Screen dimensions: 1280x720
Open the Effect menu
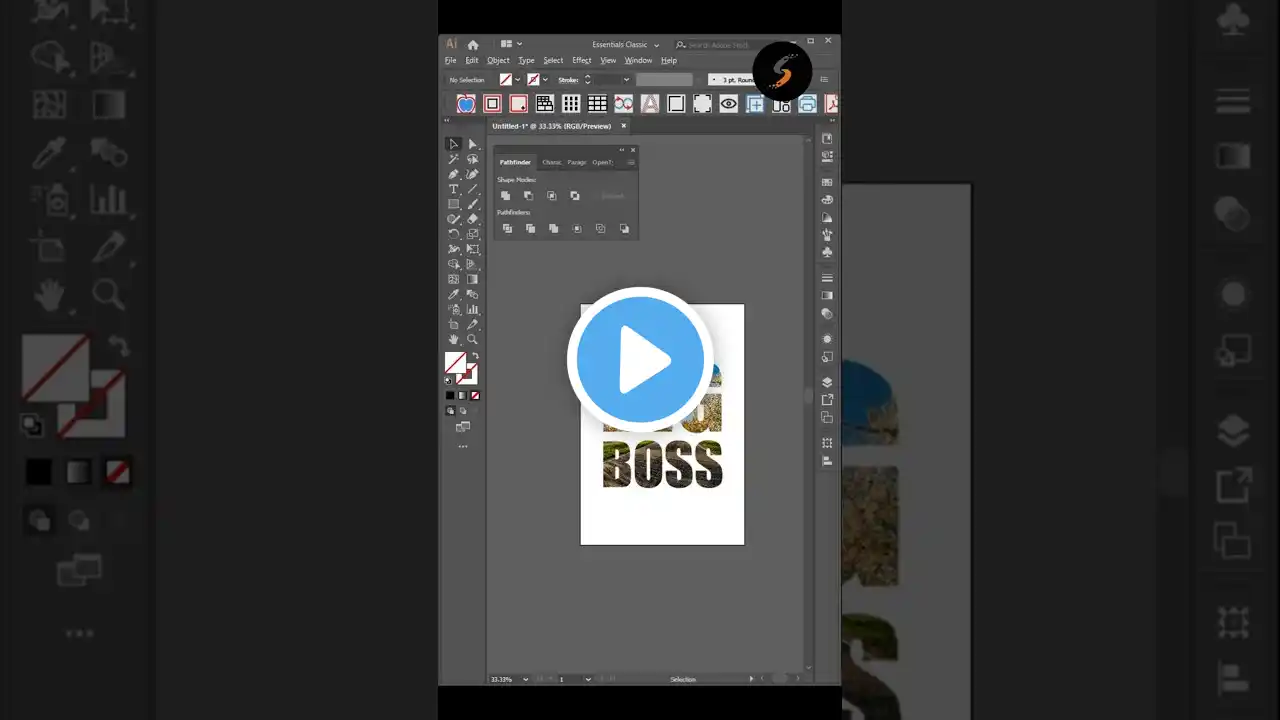click(581, 61)
